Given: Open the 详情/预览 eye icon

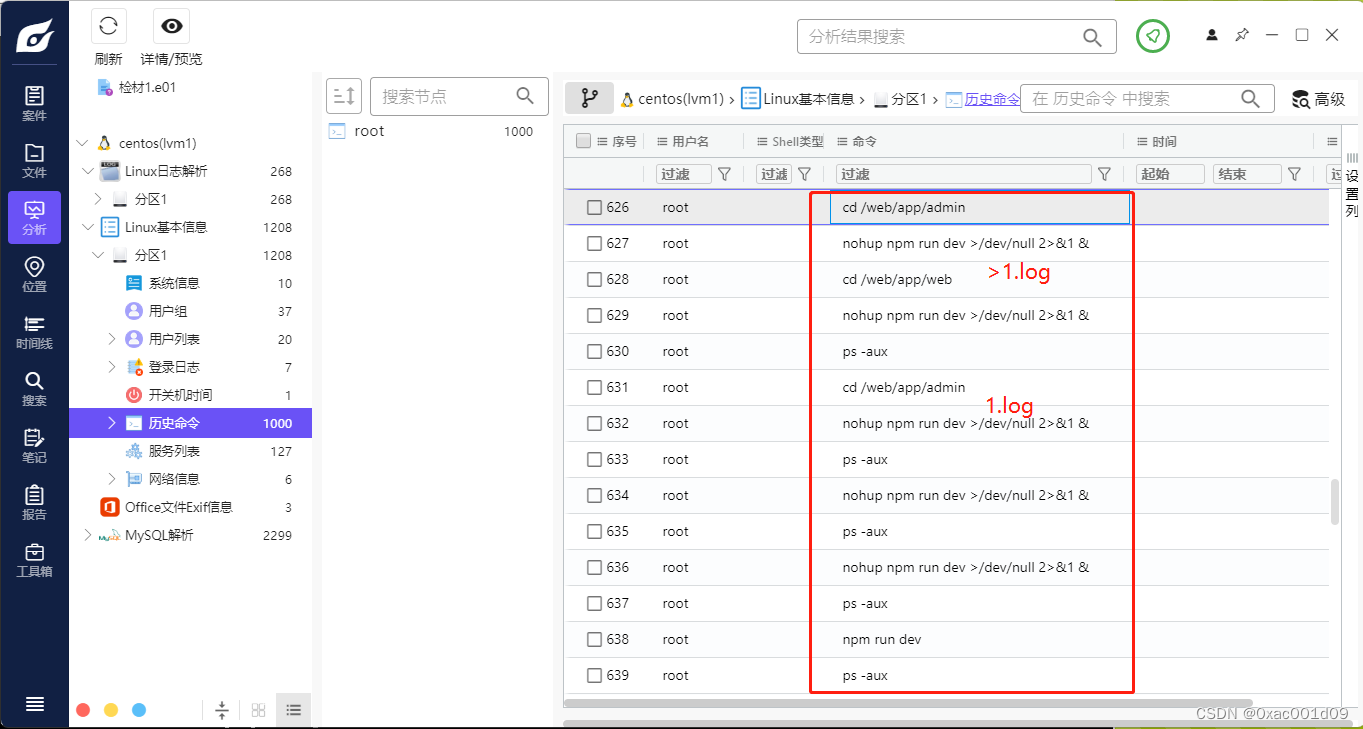Looking at the screenshot, I should [x=171, y=26].
